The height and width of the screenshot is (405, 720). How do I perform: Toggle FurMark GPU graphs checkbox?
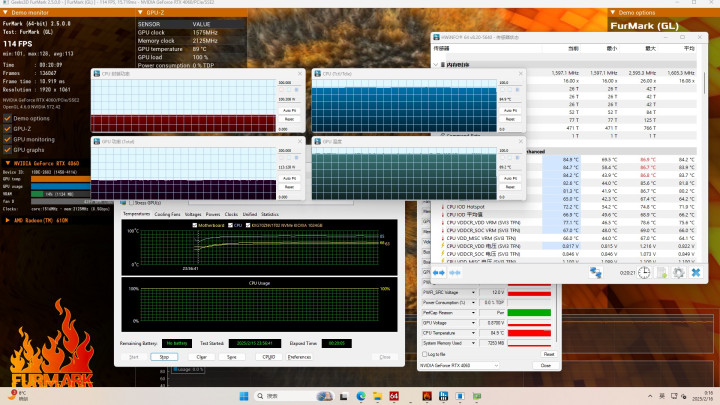(x=7, y=150)
